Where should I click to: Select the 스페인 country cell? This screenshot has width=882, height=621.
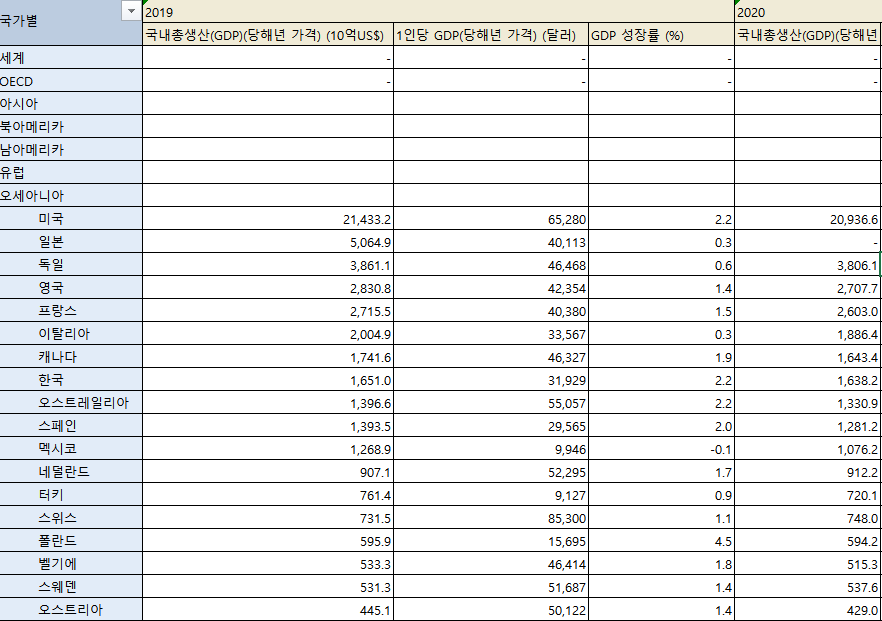[x=71, y=426]
